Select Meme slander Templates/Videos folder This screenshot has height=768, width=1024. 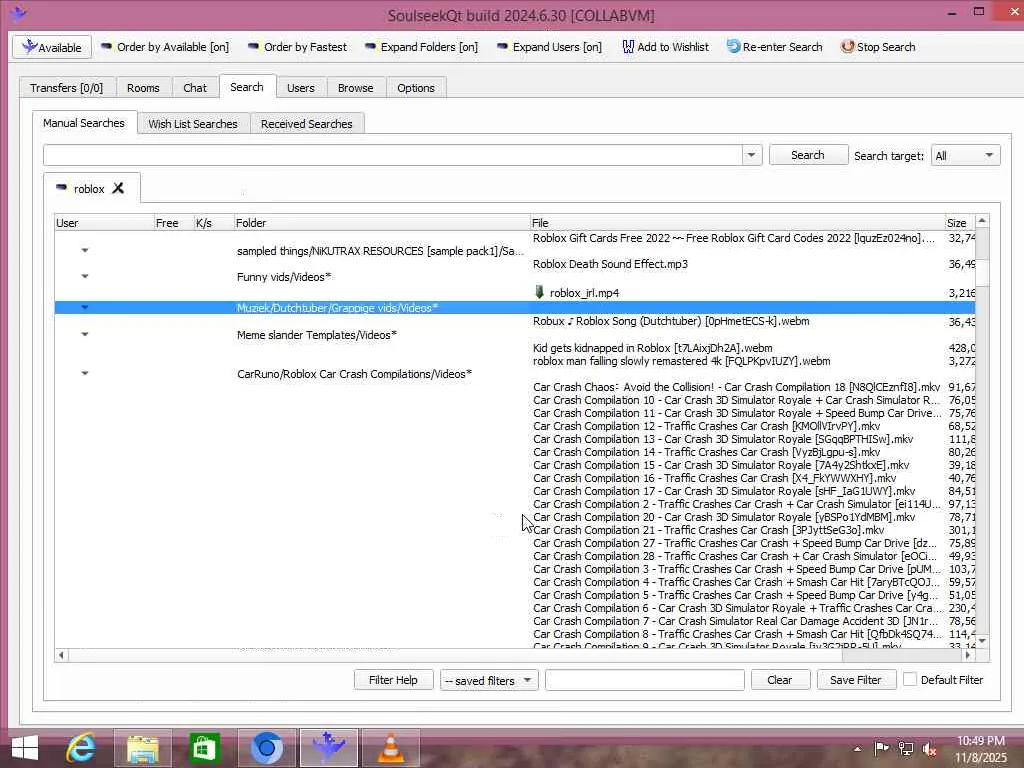[317, 335]
